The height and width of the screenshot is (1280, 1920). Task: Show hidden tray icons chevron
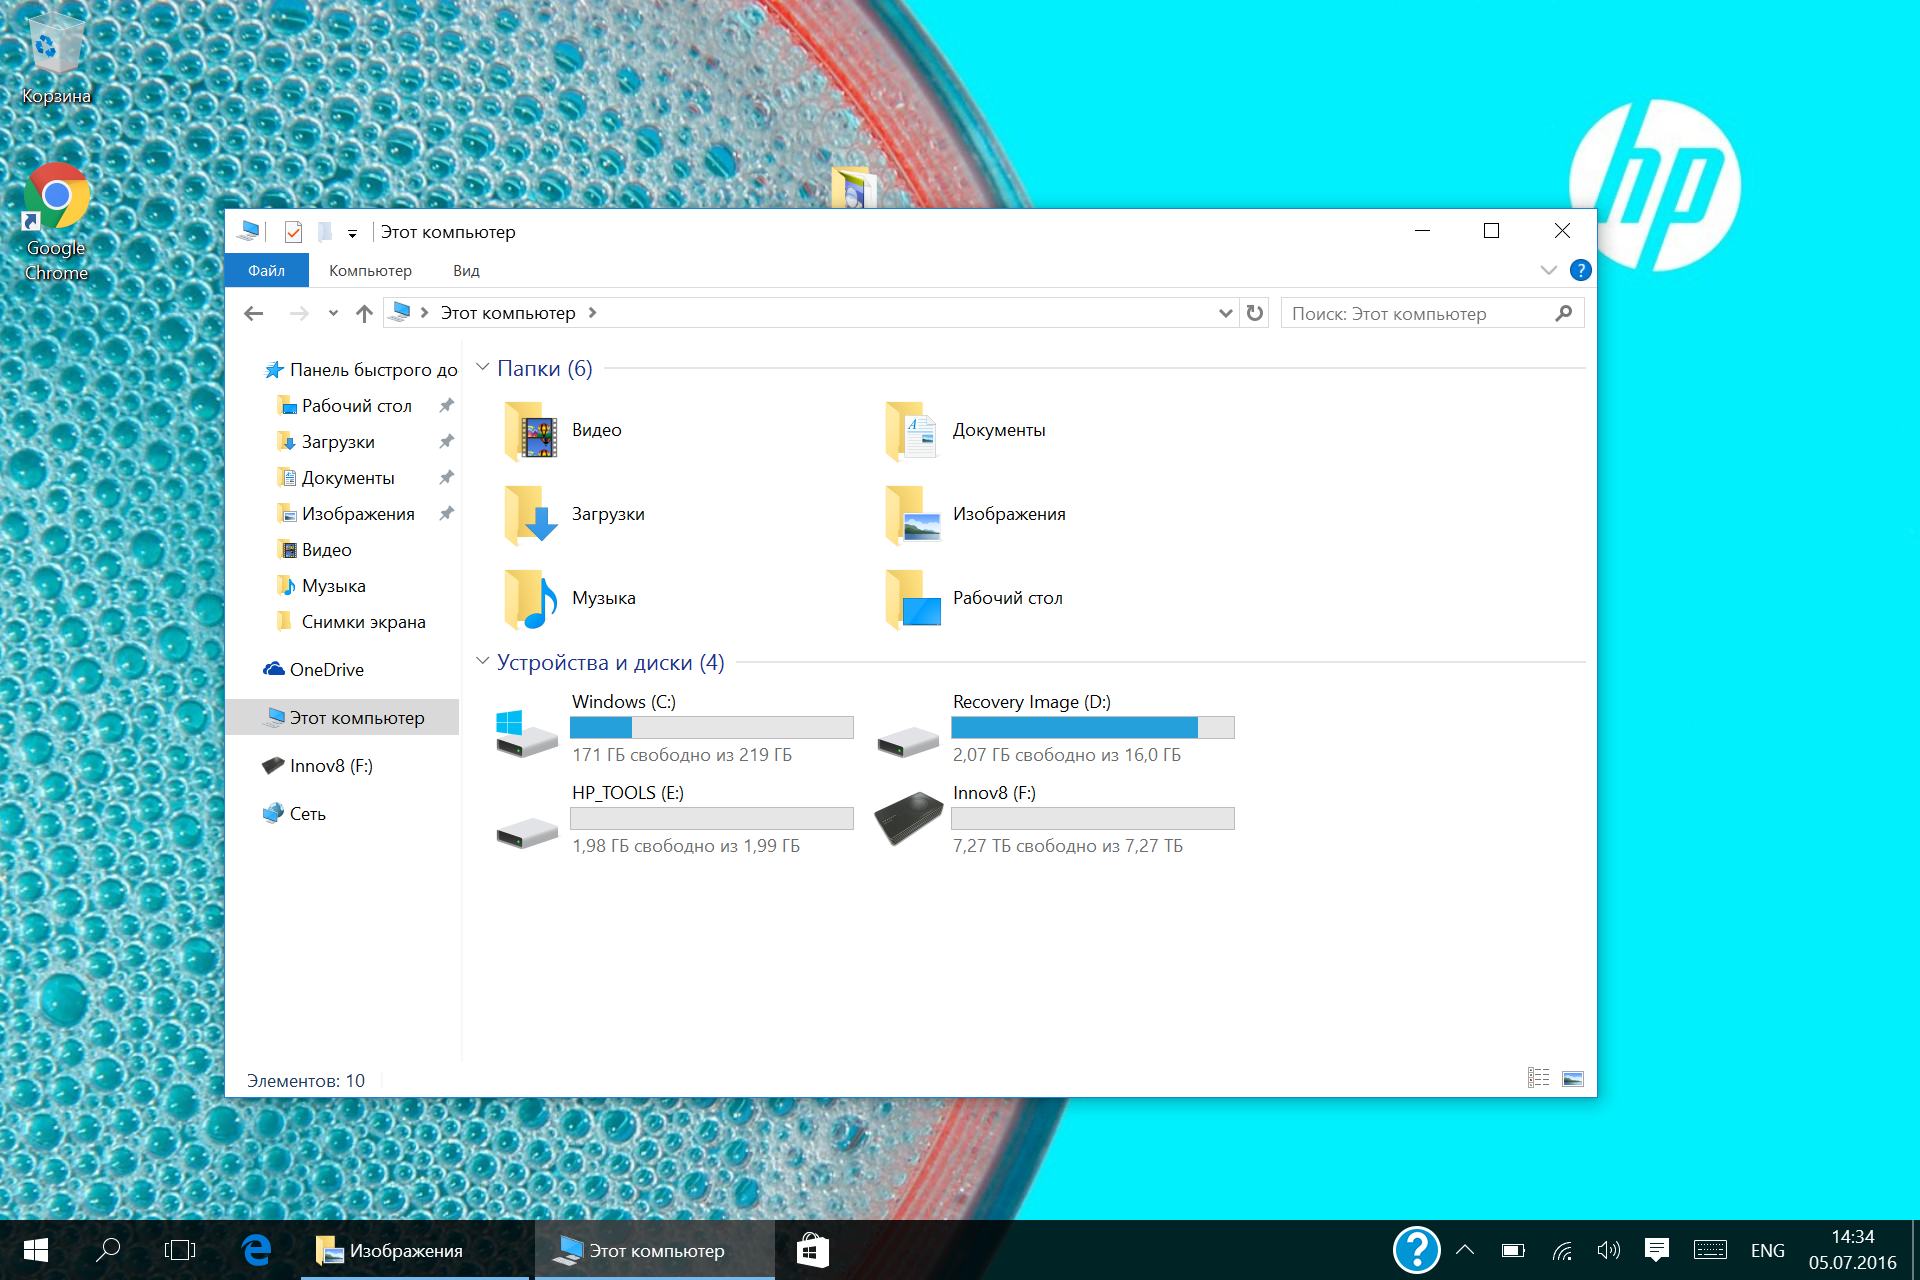[x=1465, y=1250]
